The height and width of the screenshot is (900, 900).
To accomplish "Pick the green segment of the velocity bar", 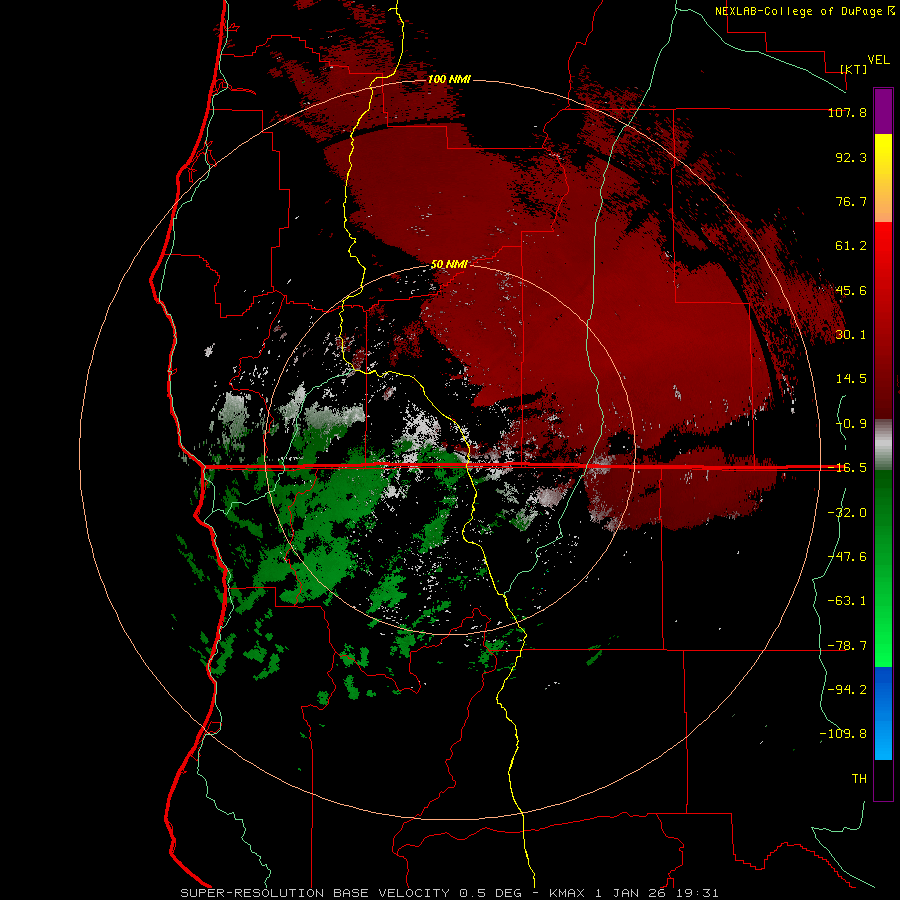I will click(883, 568).
